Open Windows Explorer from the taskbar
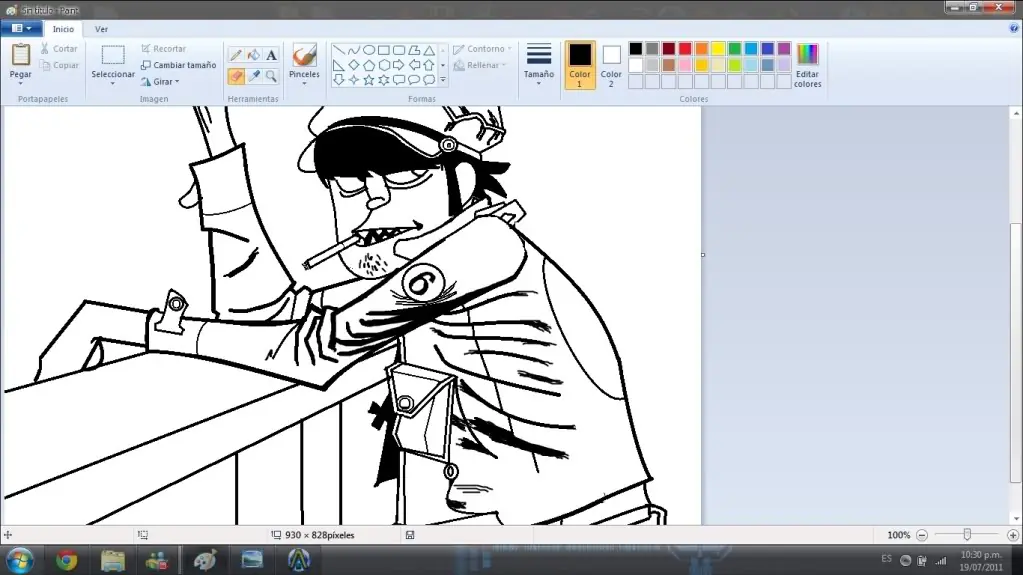The image size is (1023, 575). click(113, 560)
